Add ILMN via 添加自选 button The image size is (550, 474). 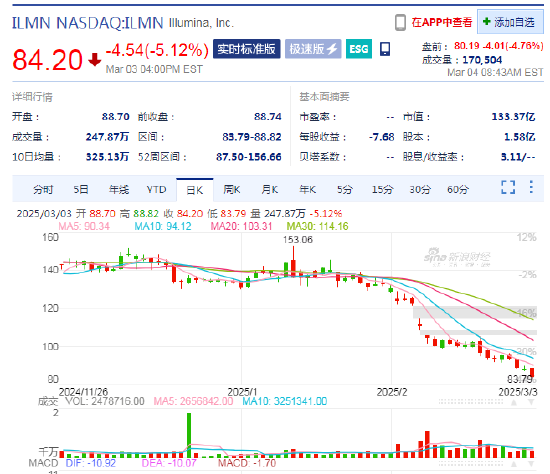click(x=510, y=22)
